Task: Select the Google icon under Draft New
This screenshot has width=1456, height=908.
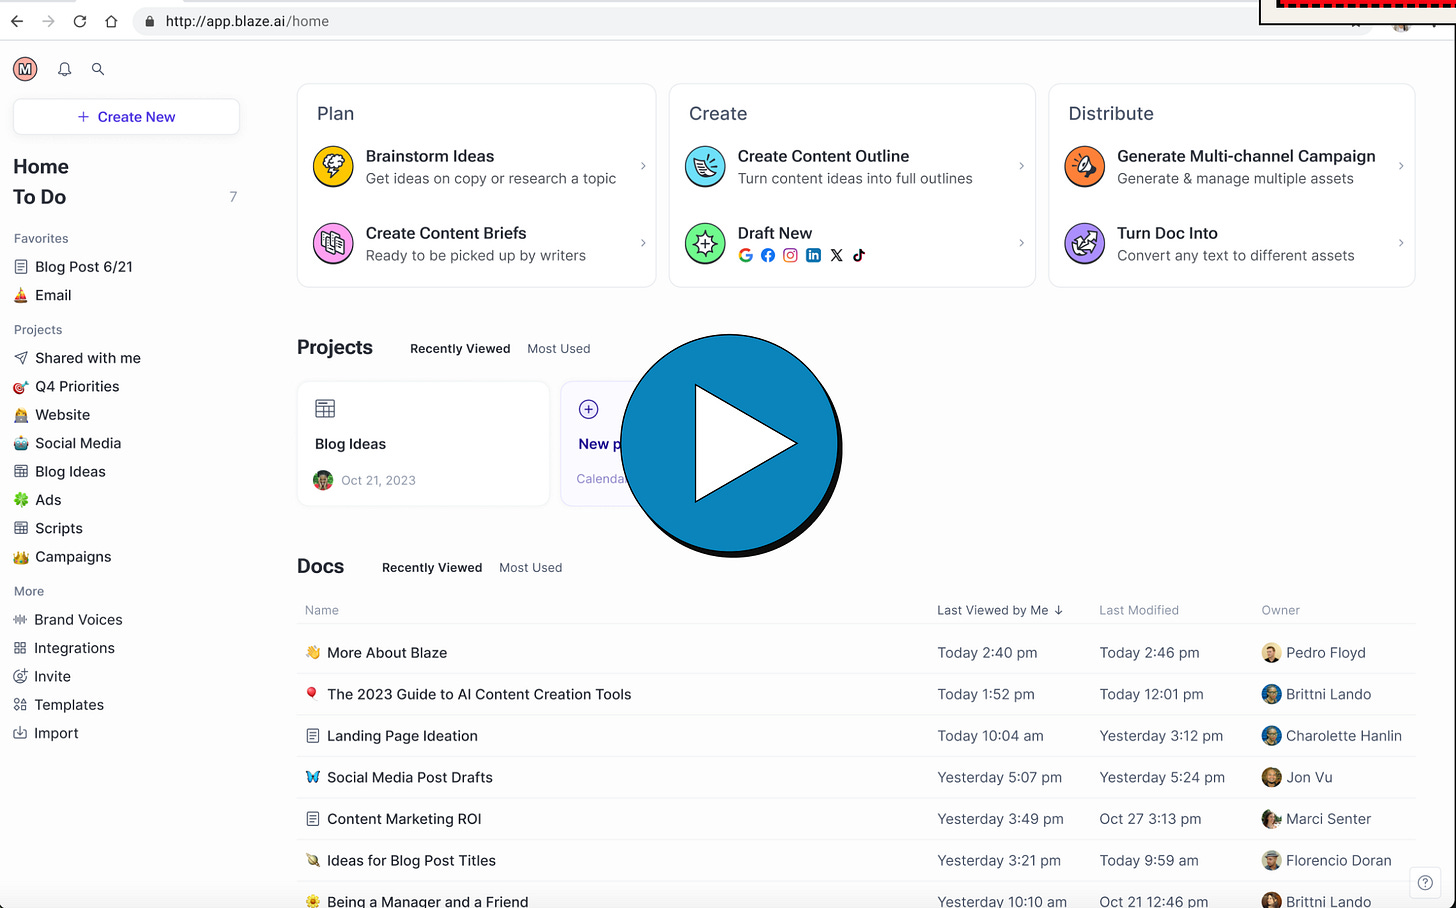Action: click(x=746, y=255)
